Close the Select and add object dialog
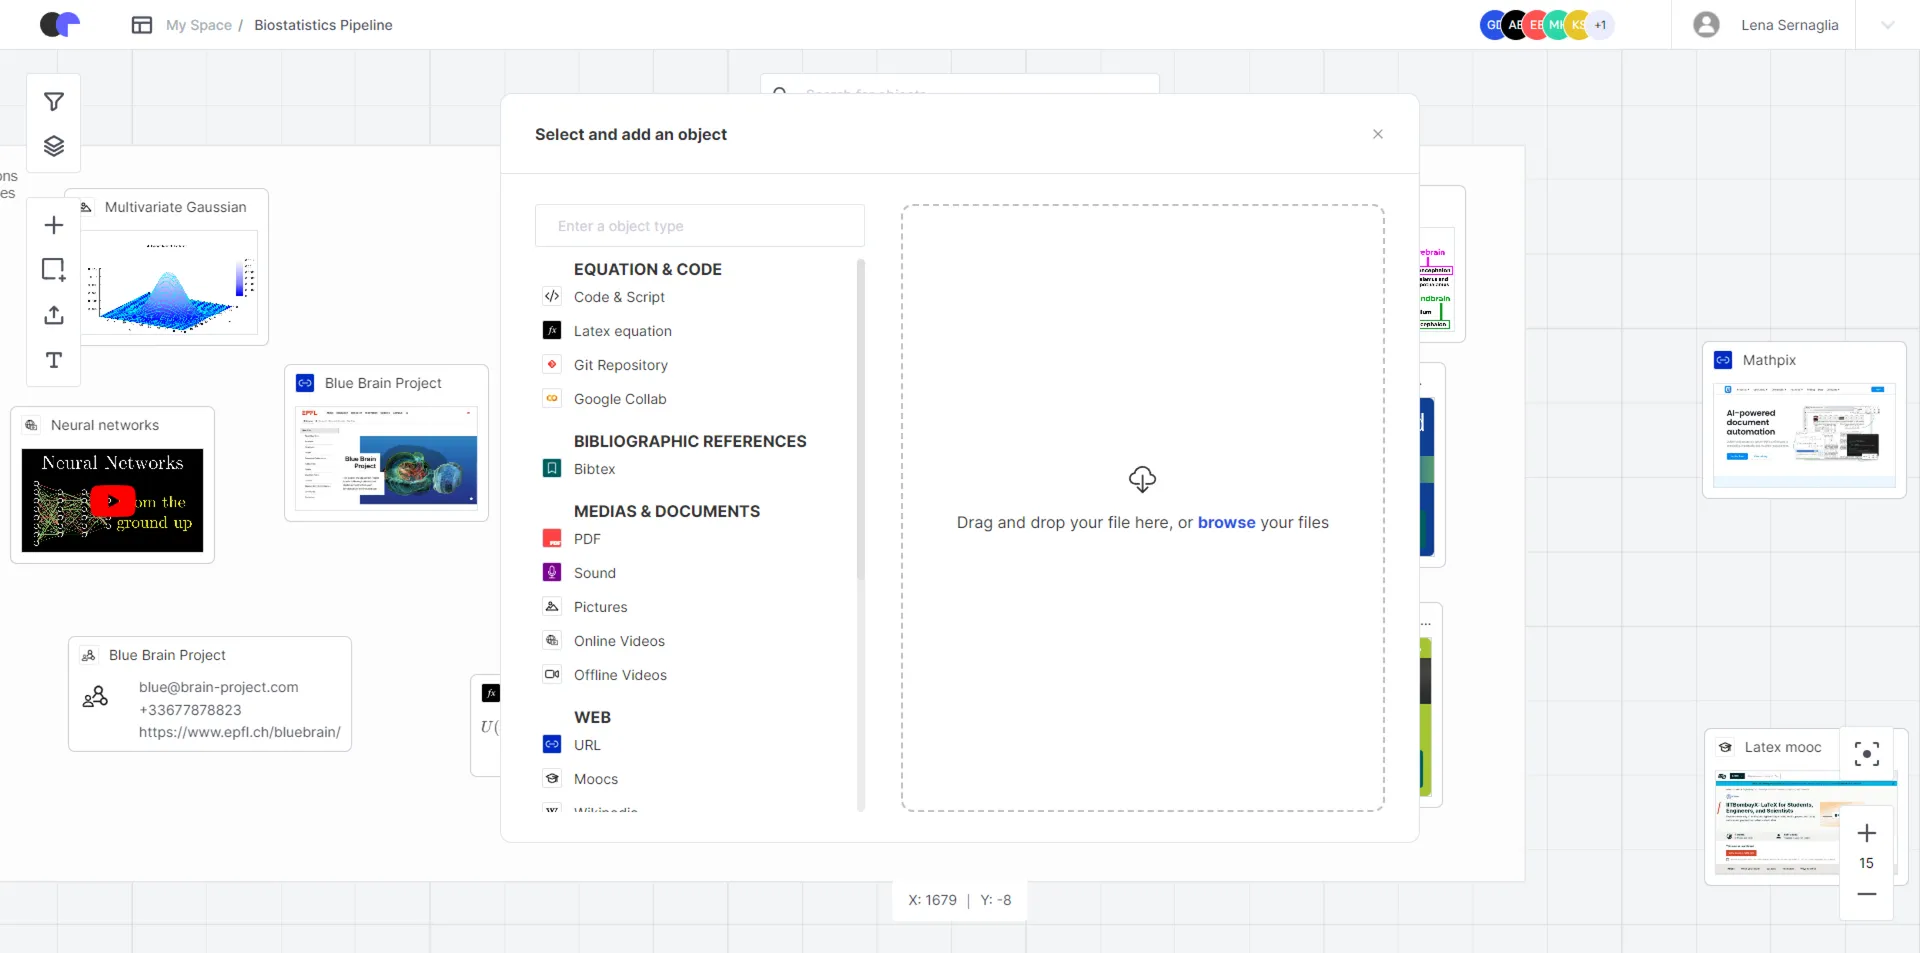This screenshot has height=953, width=1920. (x=1377, y=134)
